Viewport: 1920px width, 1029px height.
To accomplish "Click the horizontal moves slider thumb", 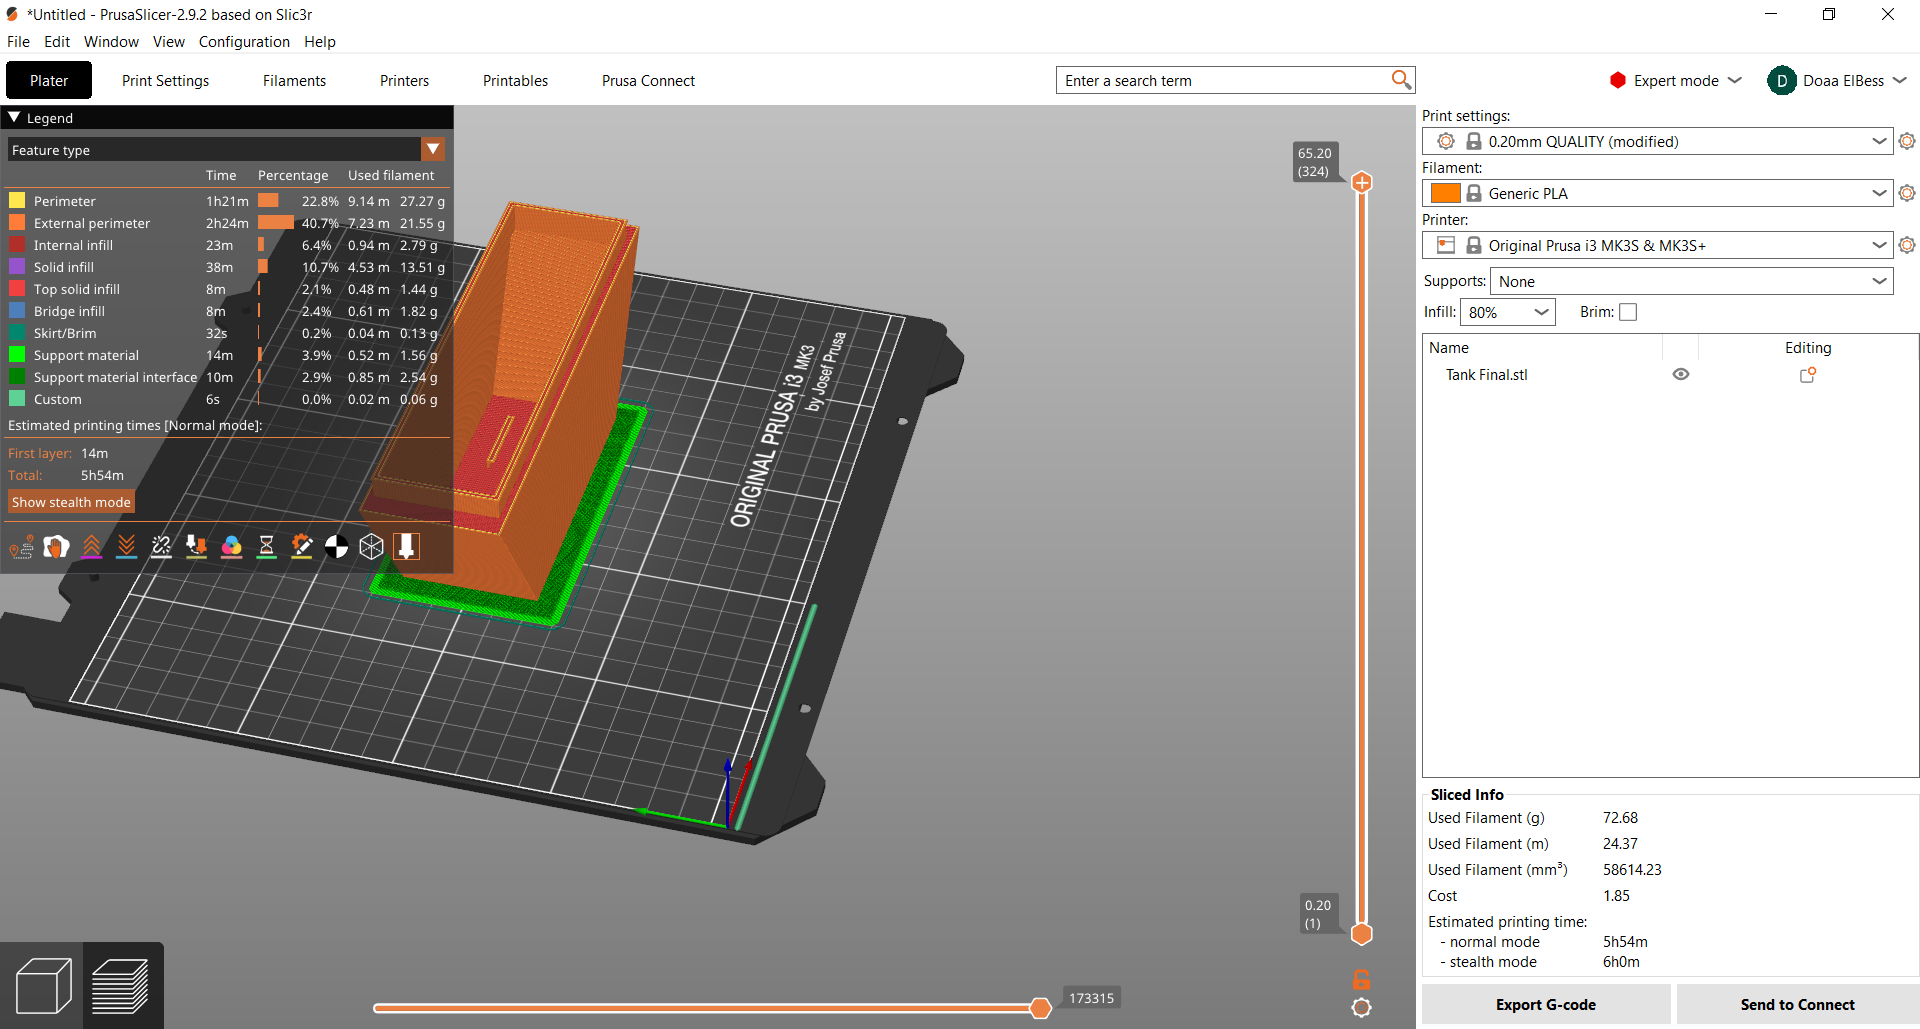I will [x=1040, y=1008].
